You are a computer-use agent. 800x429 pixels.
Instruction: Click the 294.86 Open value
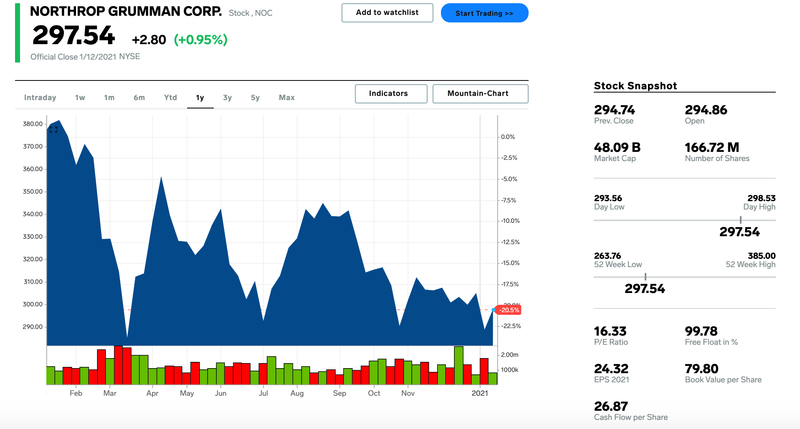click(706, 110)
